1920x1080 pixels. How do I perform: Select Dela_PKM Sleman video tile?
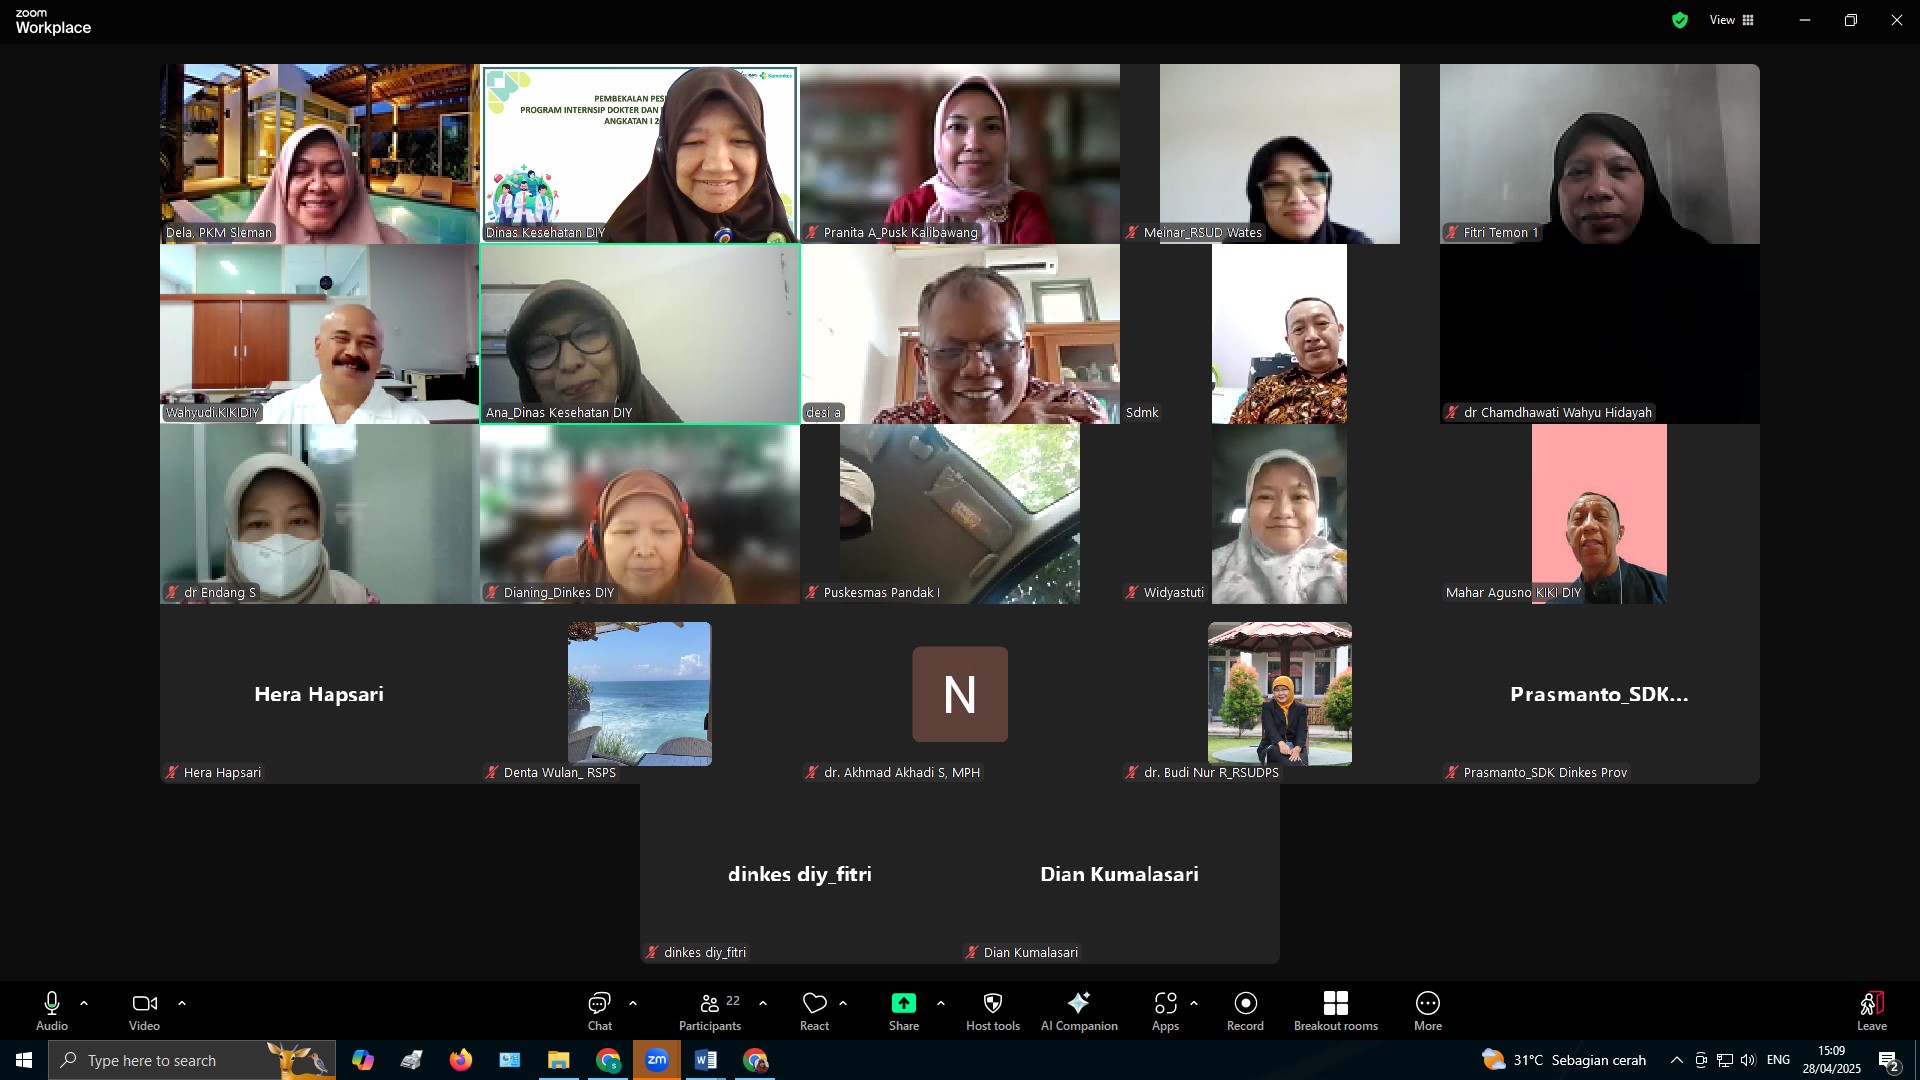[320, 154]
